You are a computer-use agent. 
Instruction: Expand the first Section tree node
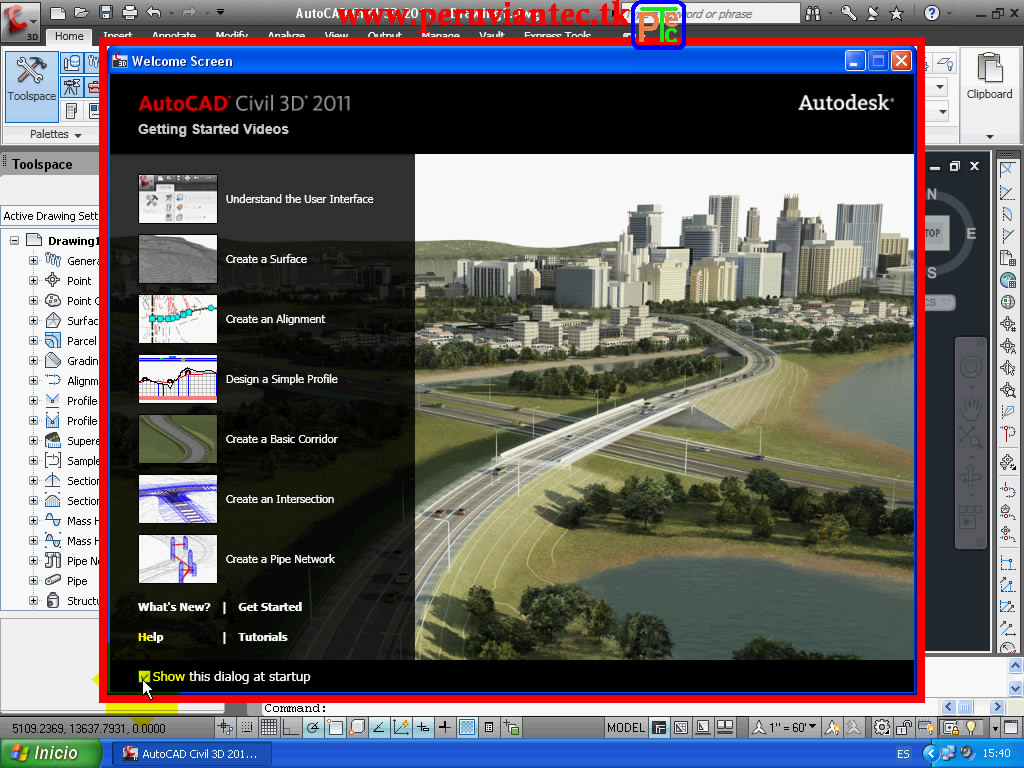point(33,481)
